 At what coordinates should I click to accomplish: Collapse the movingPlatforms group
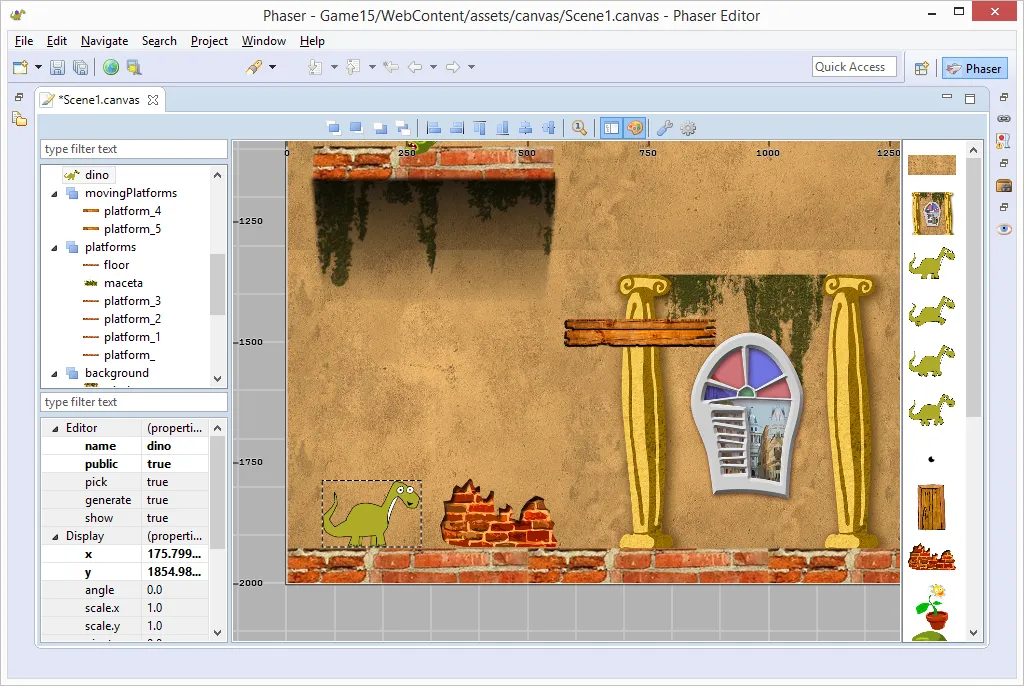pos(54,192)
